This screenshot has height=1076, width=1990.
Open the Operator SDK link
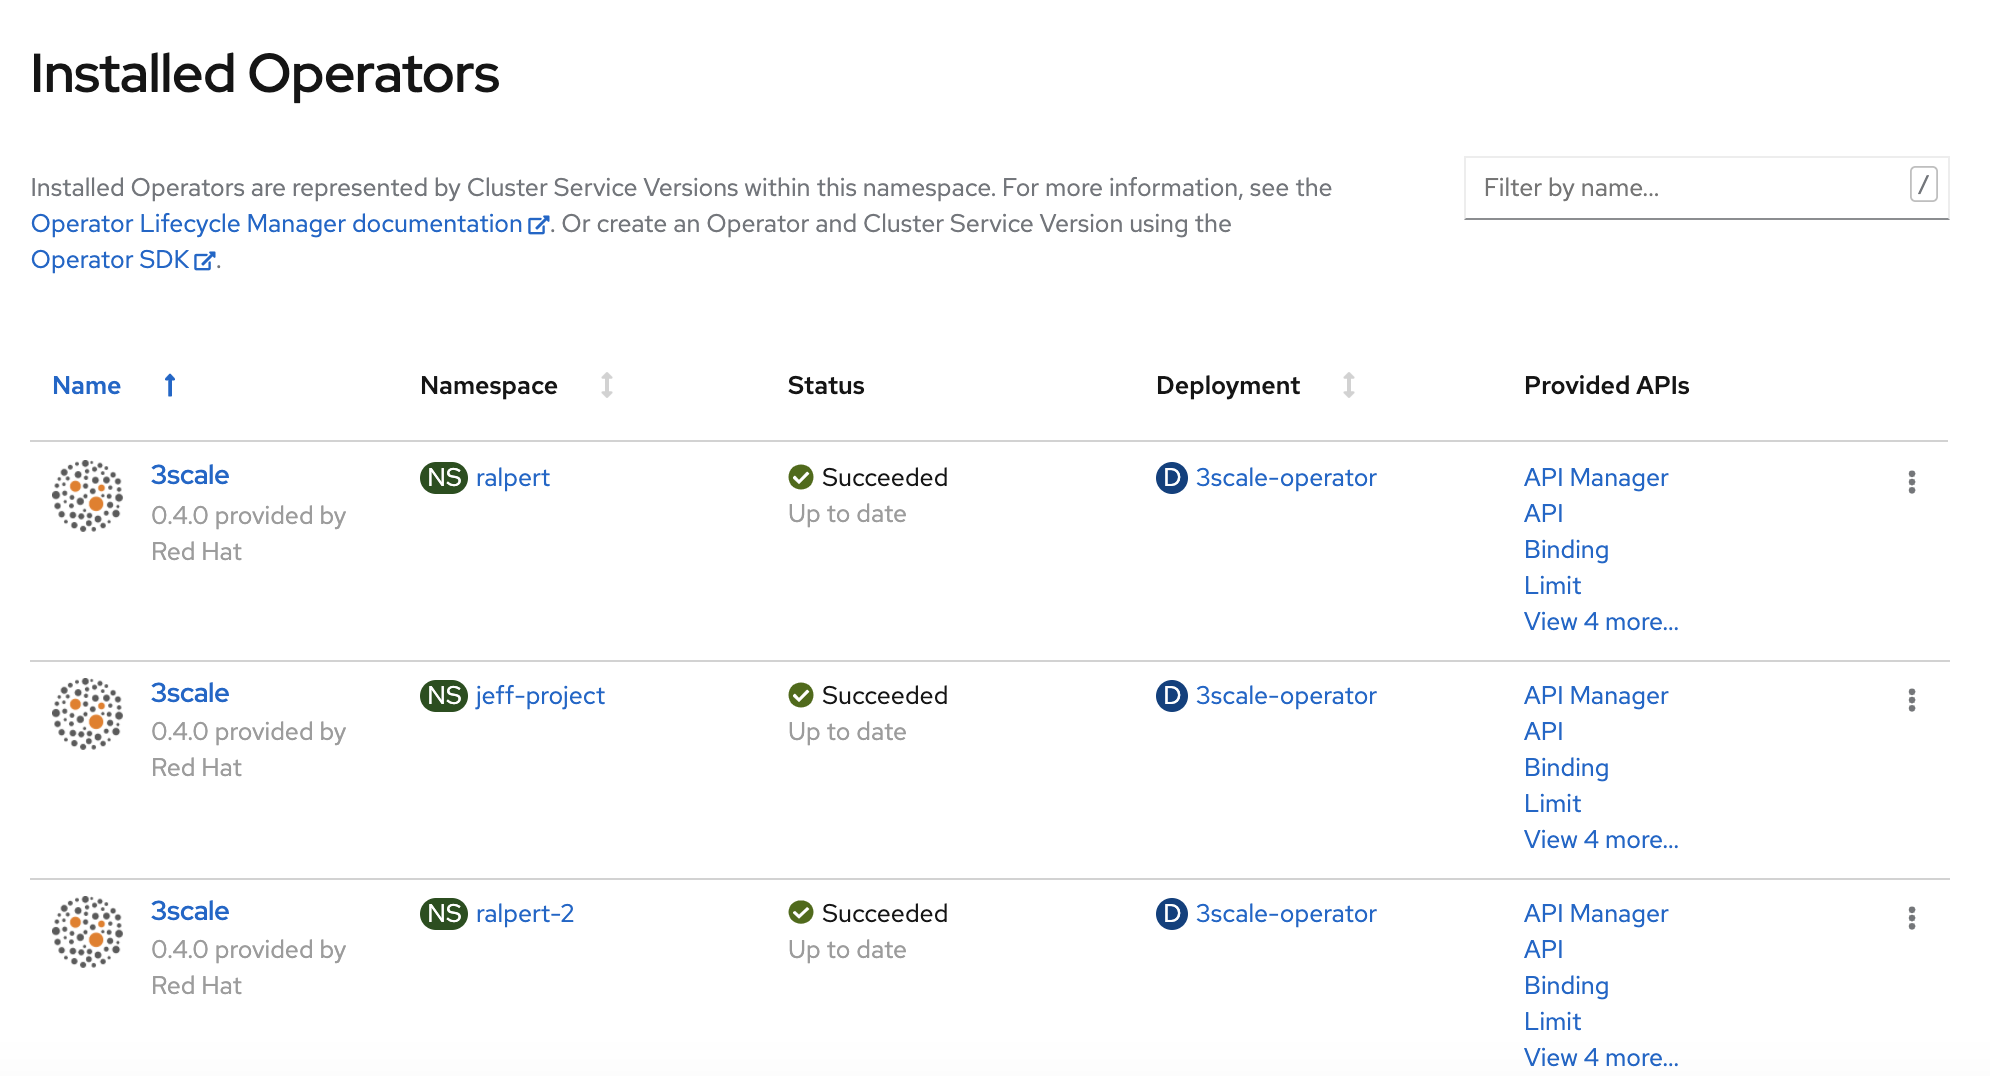click(110, 260)
